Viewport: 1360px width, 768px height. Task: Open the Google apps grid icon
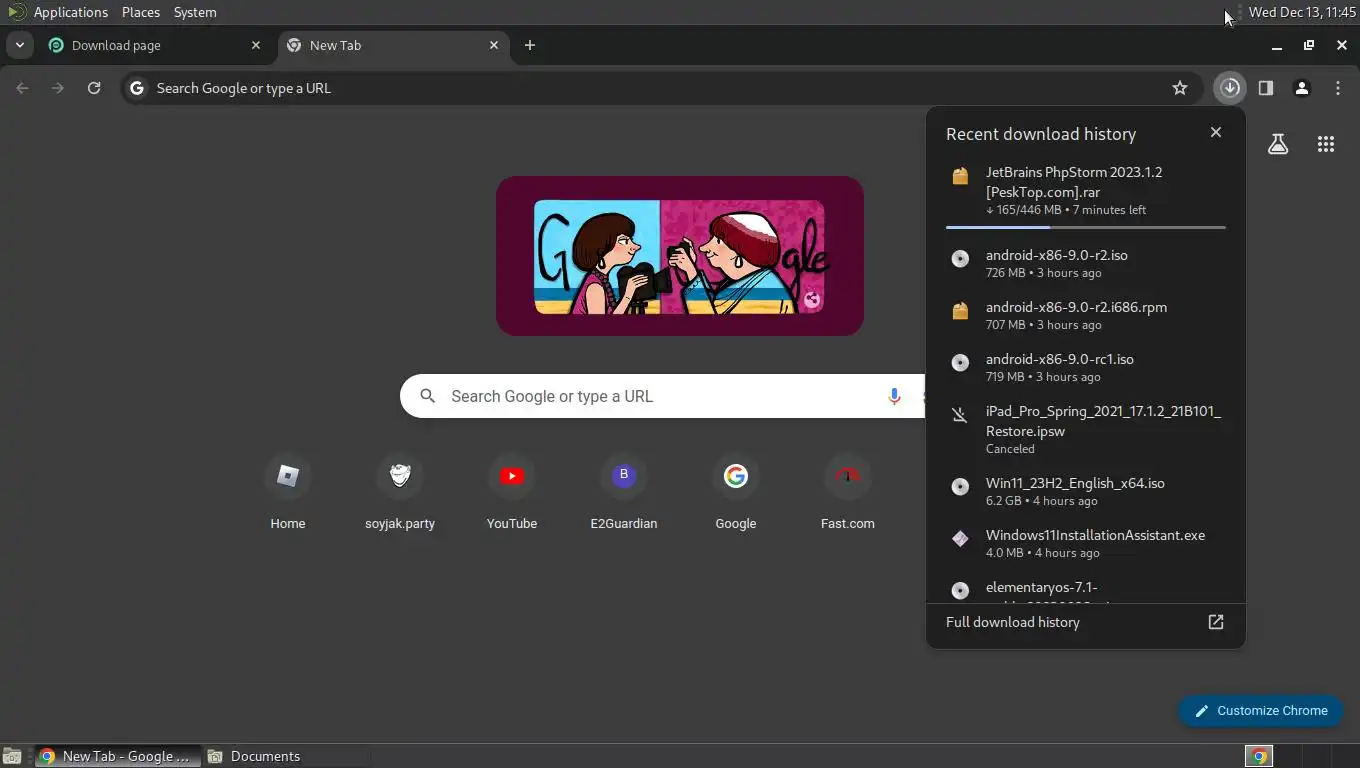tap(1326, 144)
